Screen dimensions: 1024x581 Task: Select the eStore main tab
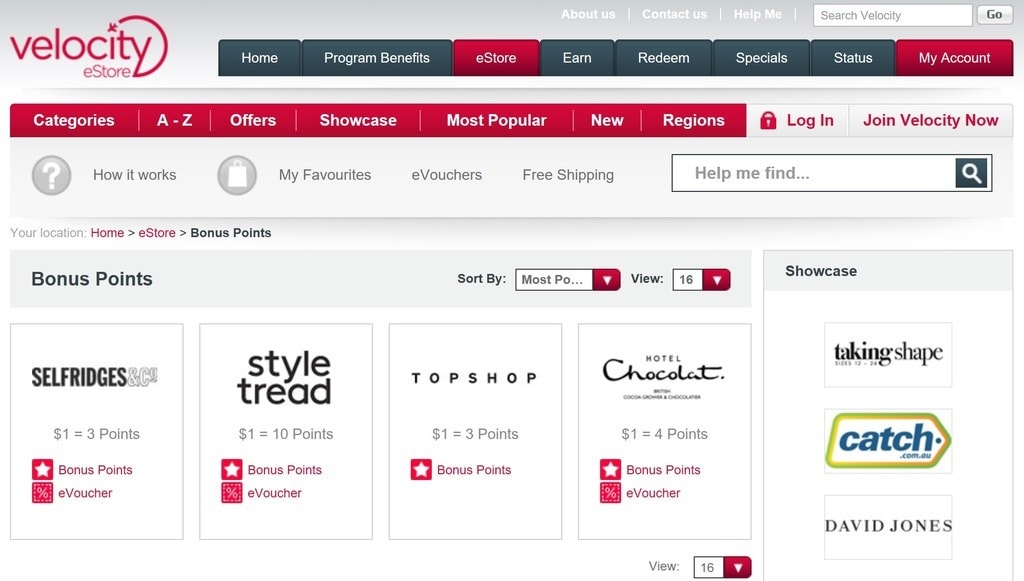coord(496,58)
